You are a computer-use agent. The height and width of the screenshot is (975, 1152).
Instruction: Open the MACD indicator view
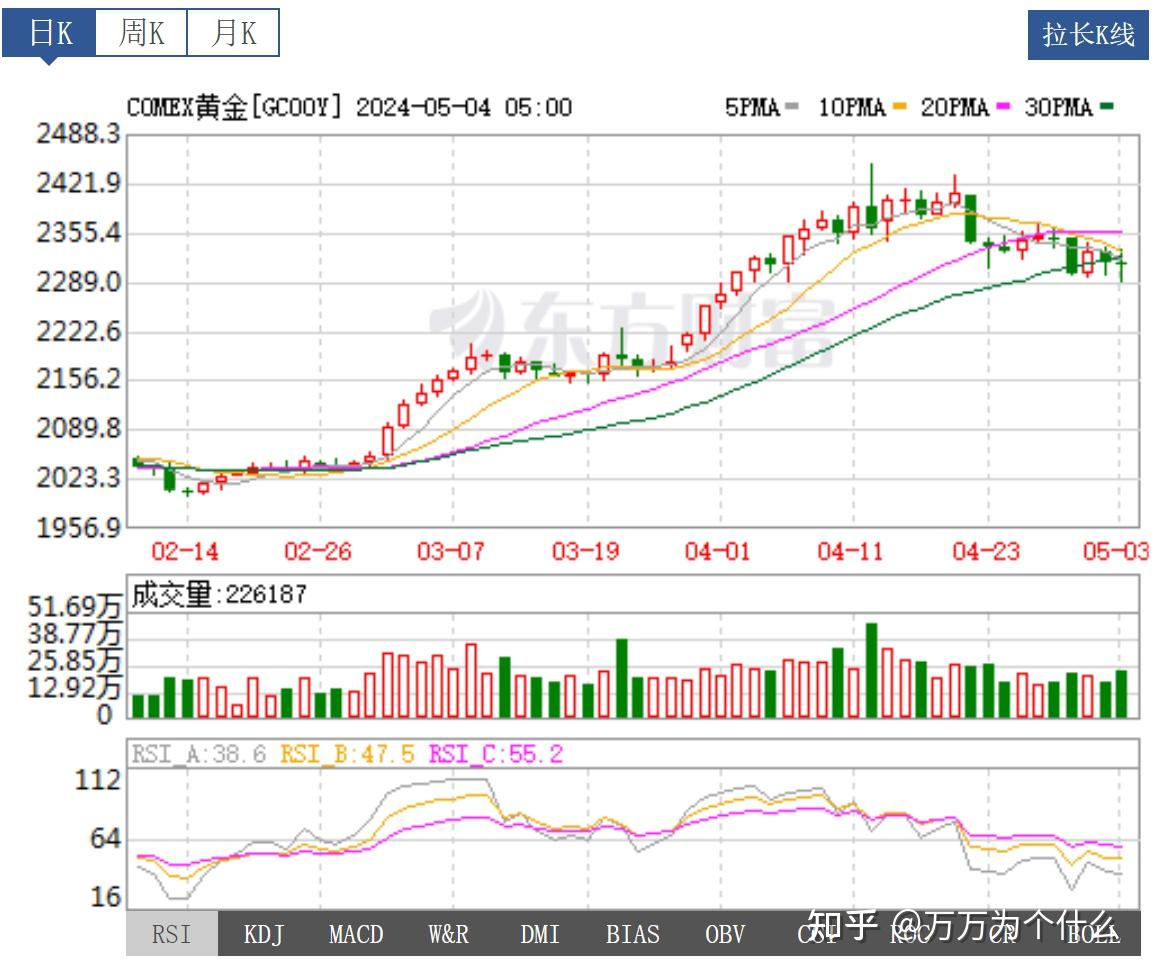tap(356, 935)
